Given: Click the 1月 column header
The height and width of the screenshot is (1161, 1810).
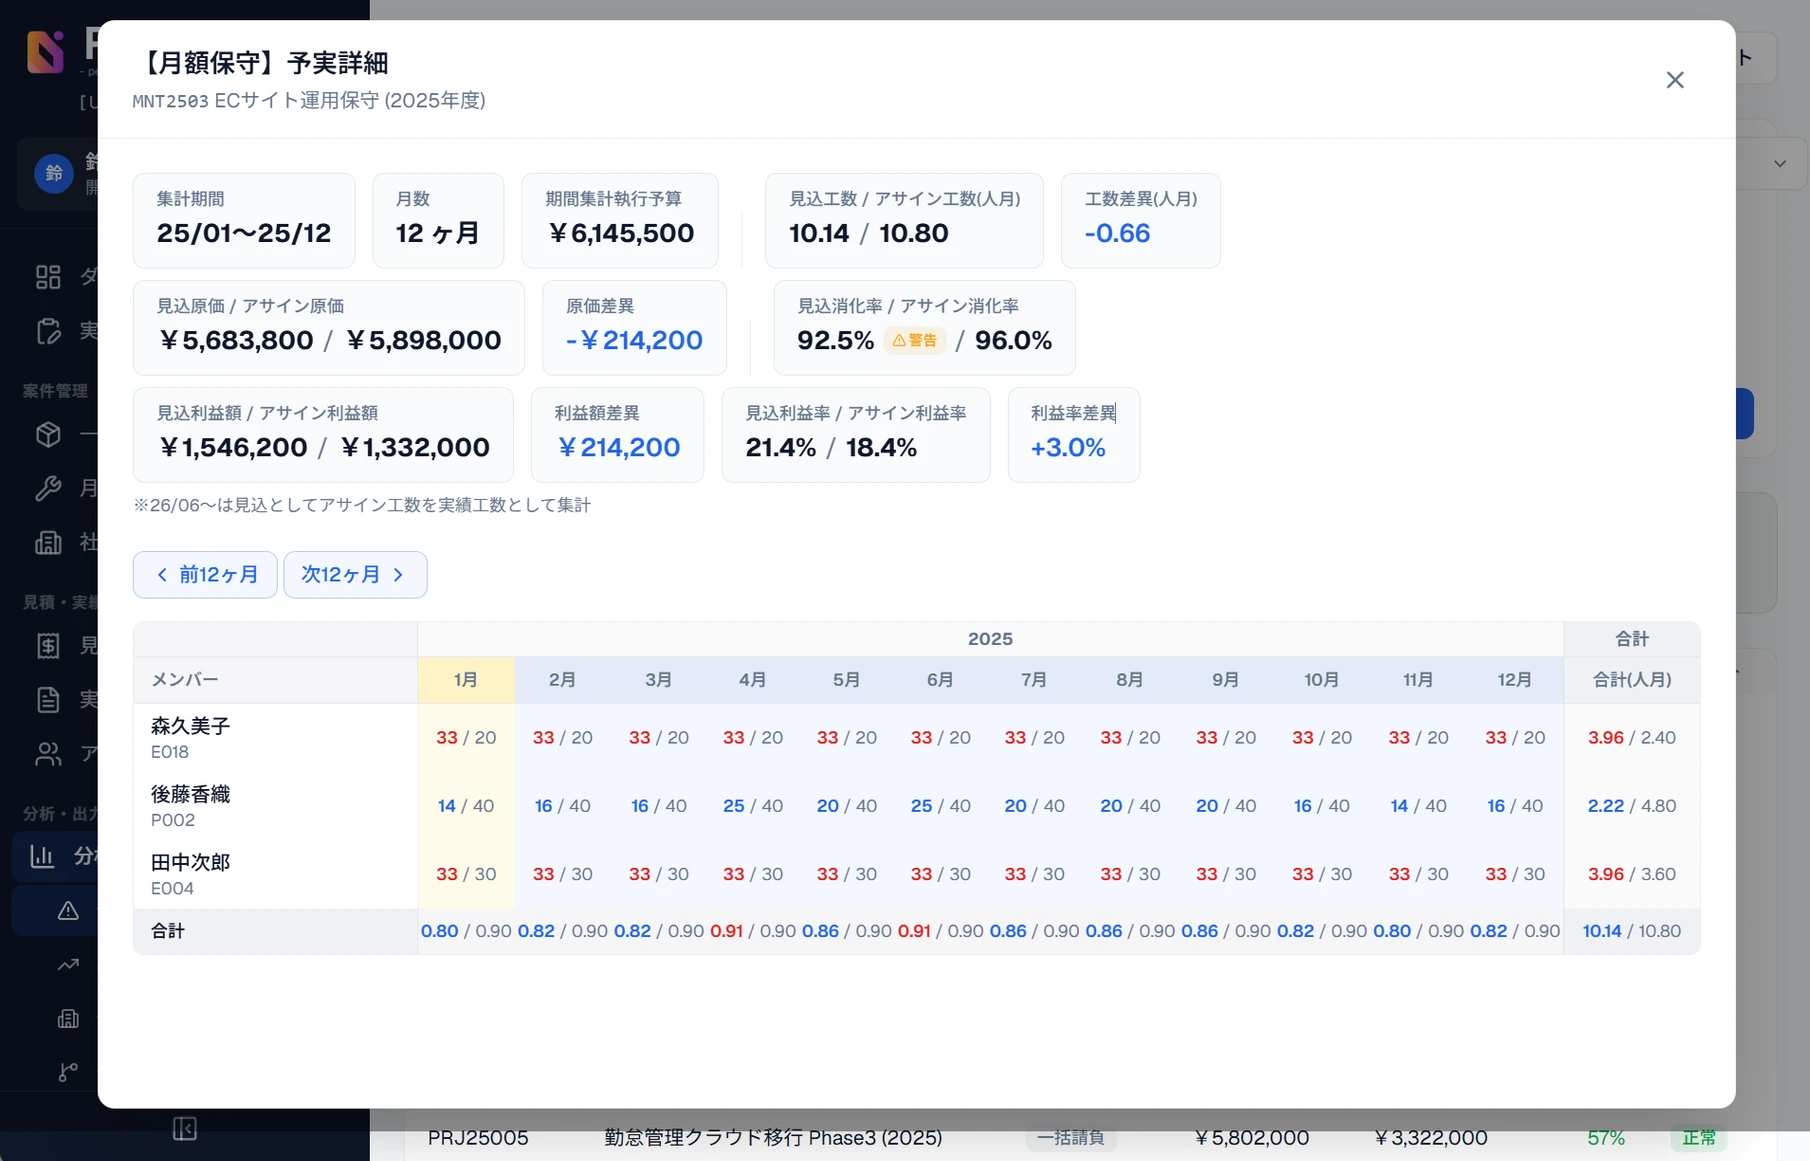Looking at the screenshot, I should coord(466,680).
